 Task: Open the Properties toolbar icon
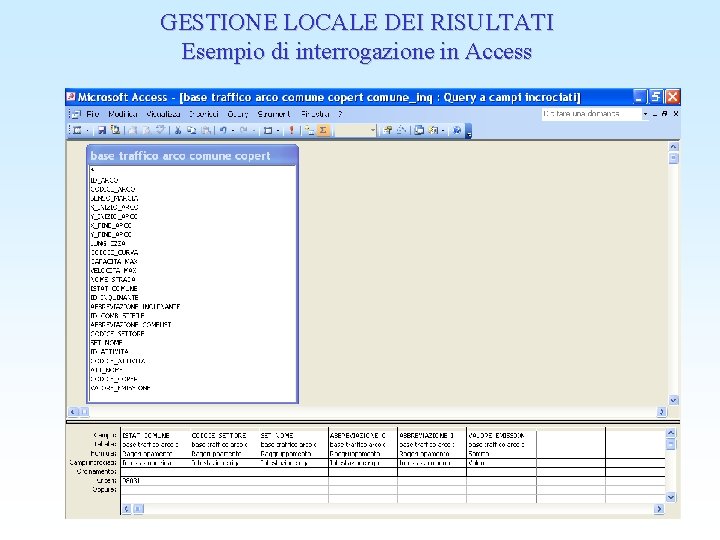tap(387, 130)
